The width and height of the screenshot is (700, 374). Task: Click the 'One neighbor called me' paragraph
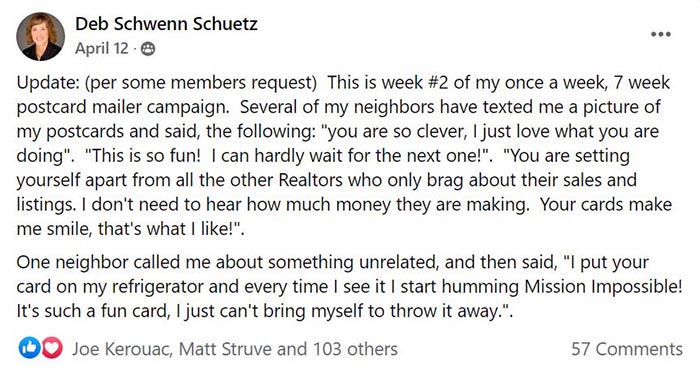click(x=350, y=287)
